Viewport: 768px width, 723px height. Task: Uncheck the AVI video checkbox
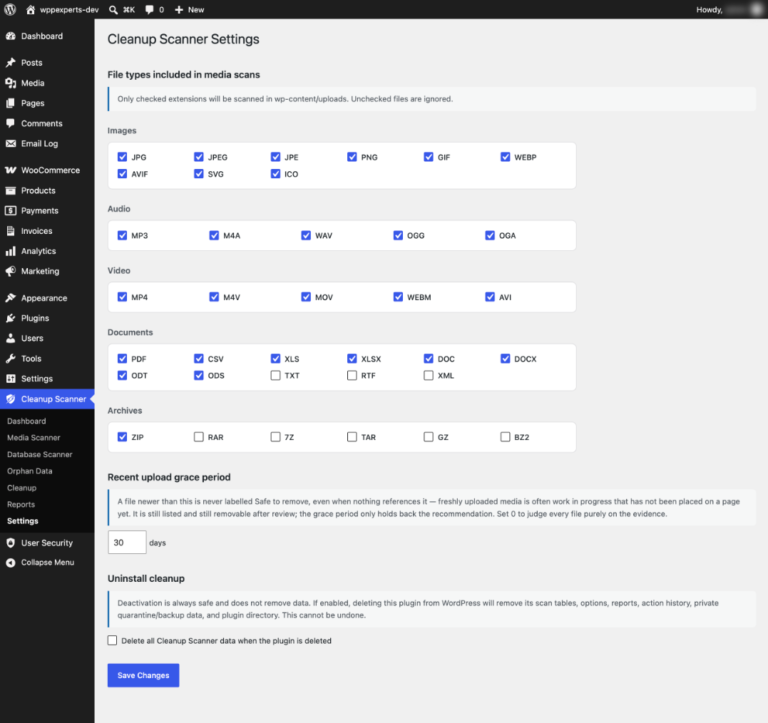(x=490, y=297)
